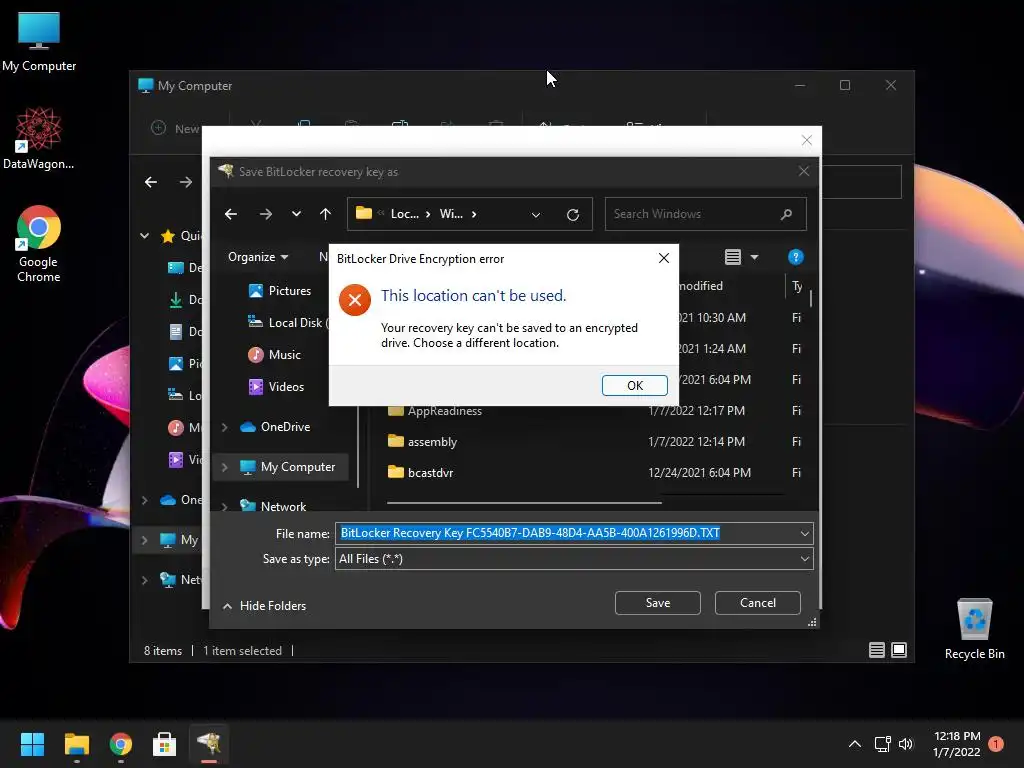Select the My Computer desktop icon
Screen dimensions: 1024x768
39,42
